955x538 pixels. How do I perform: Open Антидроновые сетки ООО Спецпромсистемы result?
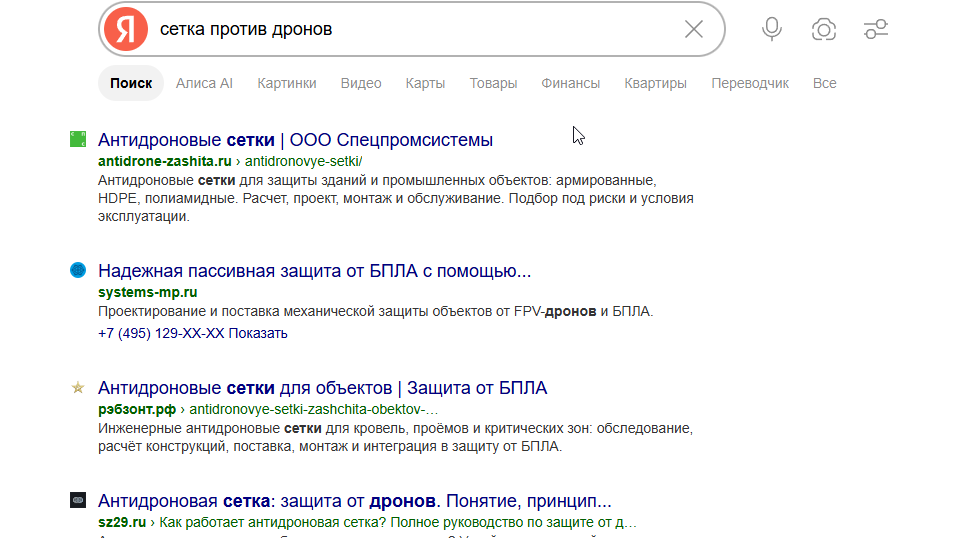[x=295, y=140]
